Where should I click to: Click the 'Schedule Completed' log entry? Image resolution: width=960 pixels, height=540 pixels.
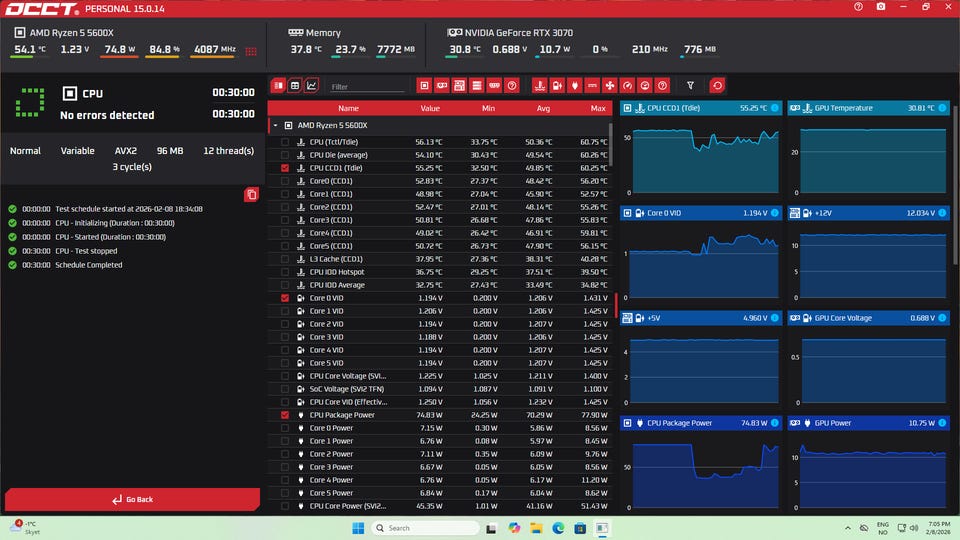tap(89, 265)
